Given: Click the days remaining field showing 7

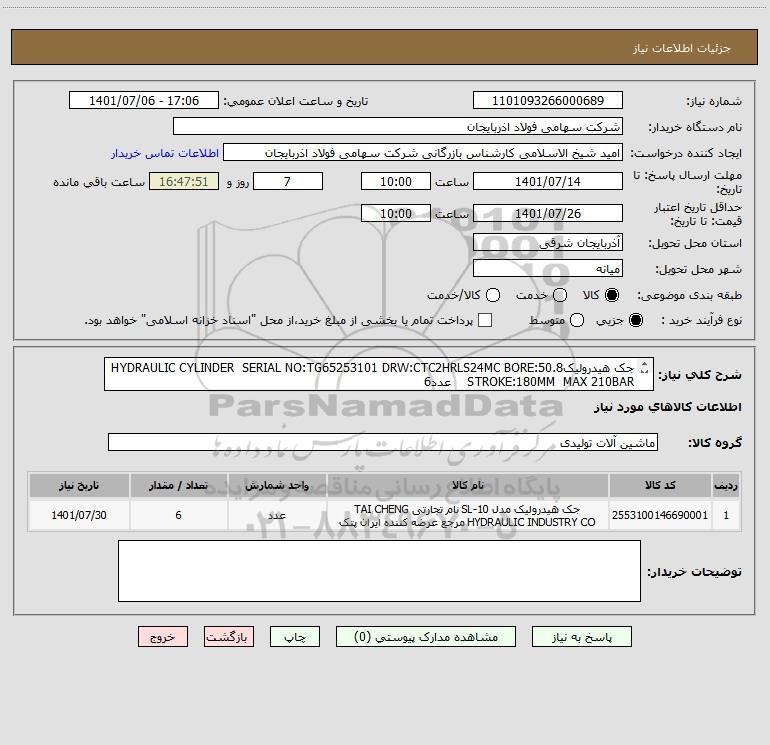Looking at the screenshot, I should point(288,181).
